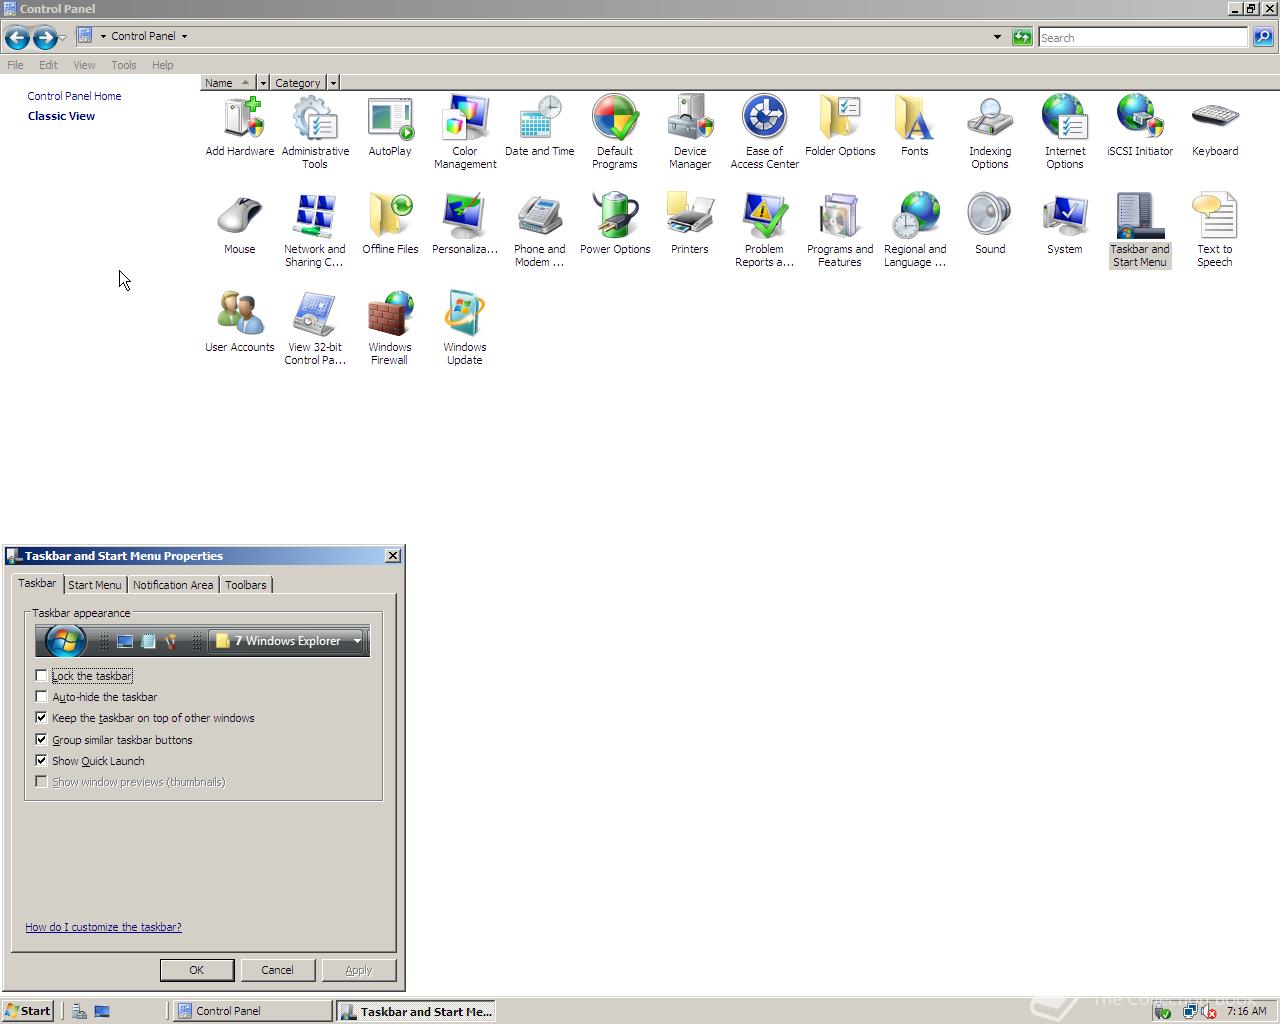Open the File menu
1280x1024 pixels.
[x=15, y=65]
